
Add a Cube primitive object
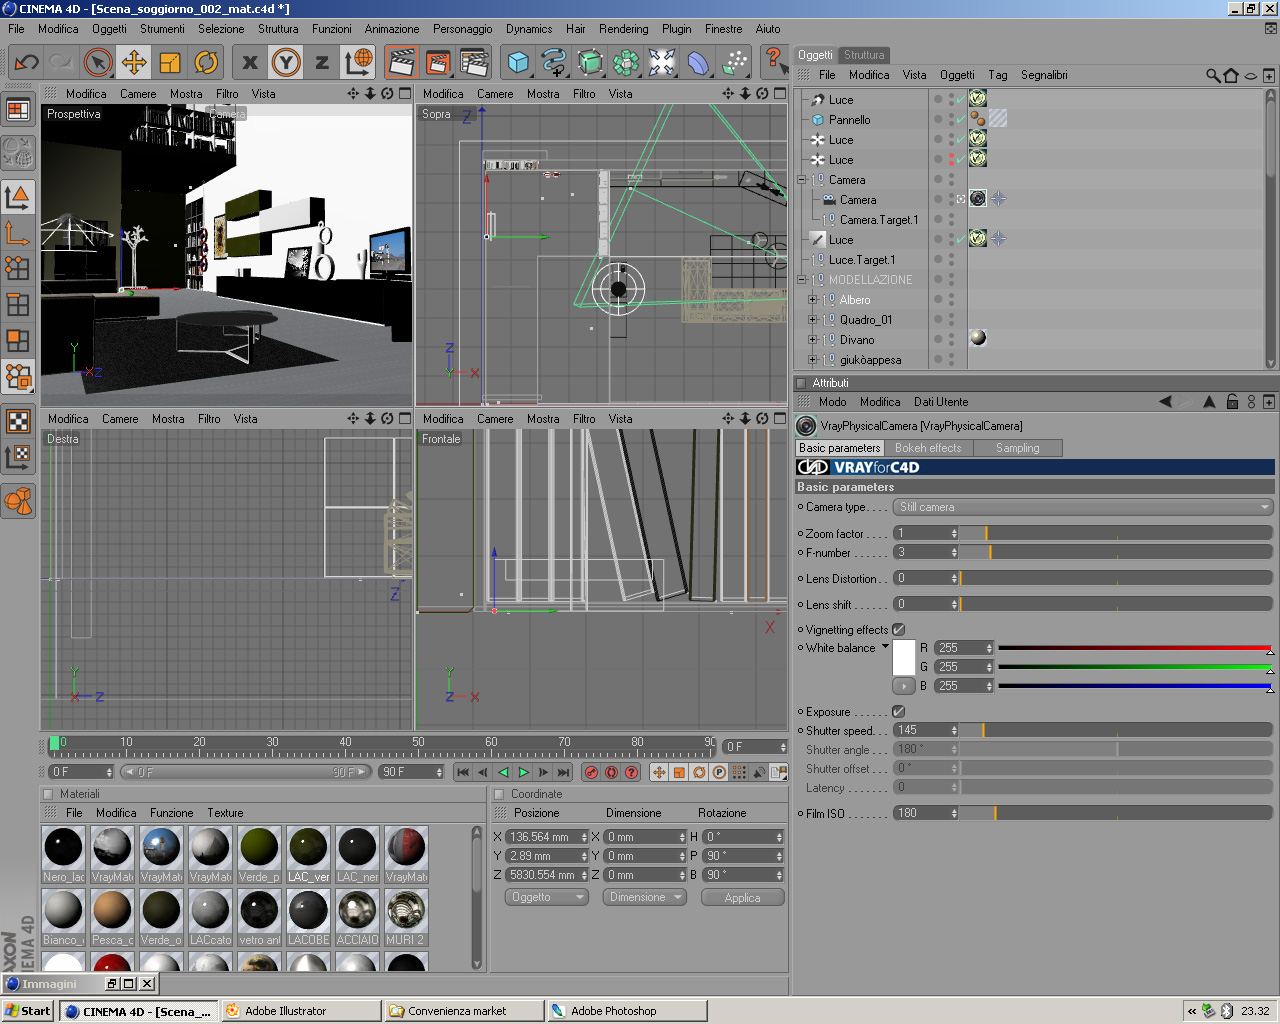[518, 63]
